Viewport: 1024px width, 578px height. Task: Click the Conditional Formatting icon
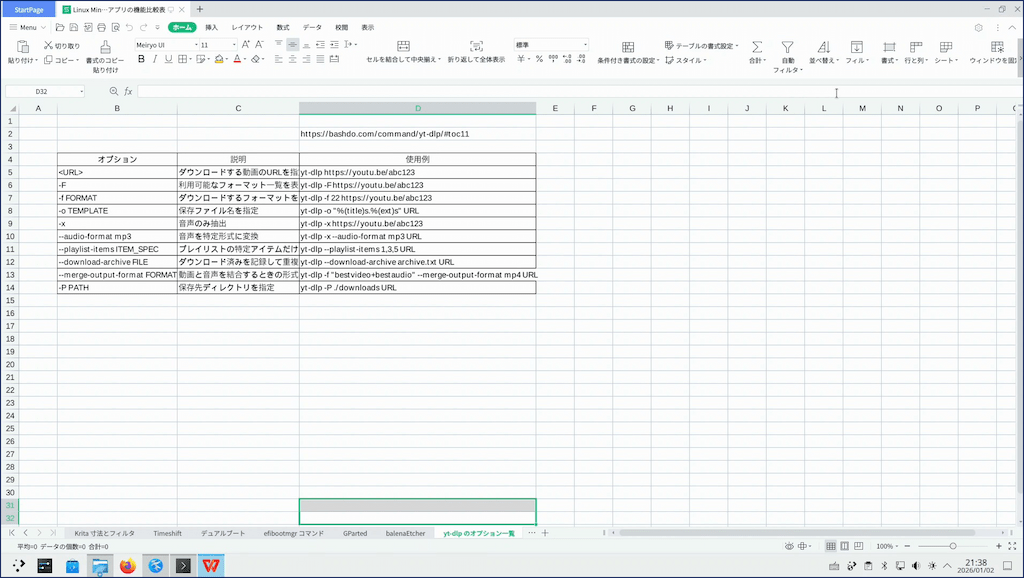point(628,47)
